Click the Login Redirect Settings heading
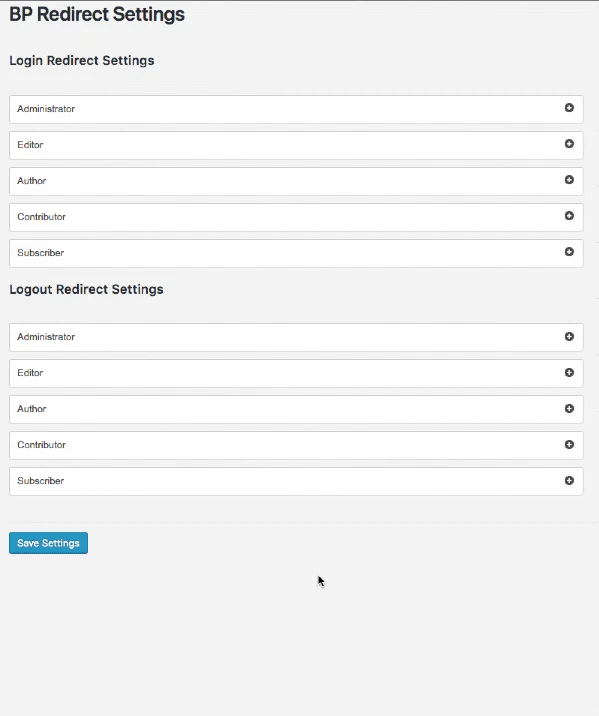The height and width of the screenshot is (716, 599). click(82, 61)
